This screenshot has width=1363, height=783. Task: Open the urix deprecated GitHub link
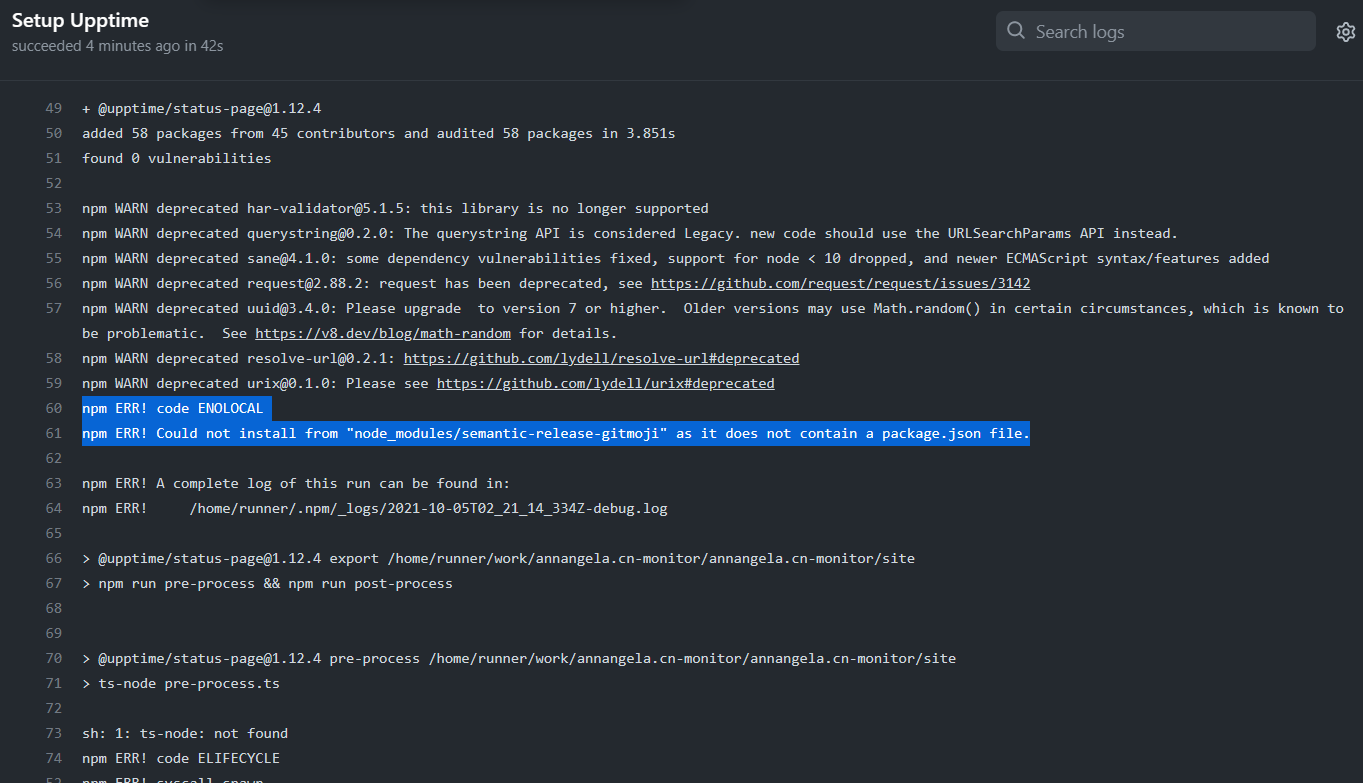604,383
